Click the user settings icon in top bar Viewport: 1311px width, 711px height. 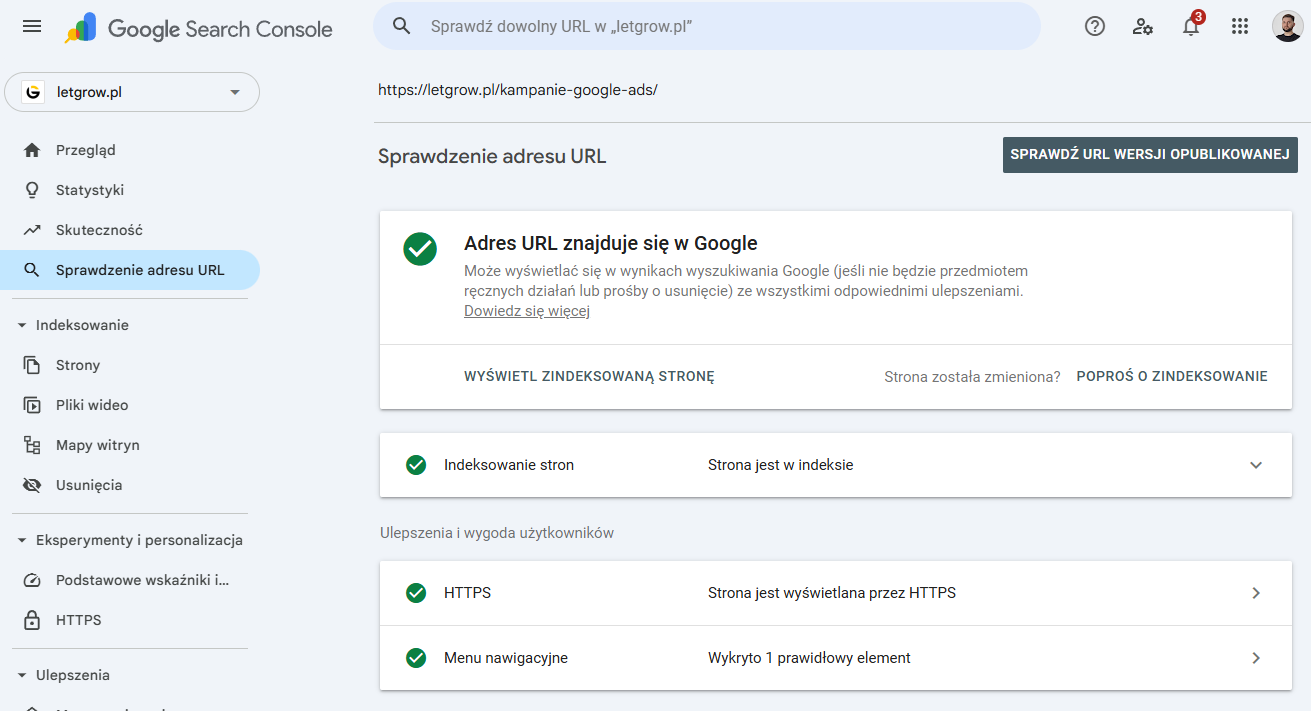(1142, 27)
